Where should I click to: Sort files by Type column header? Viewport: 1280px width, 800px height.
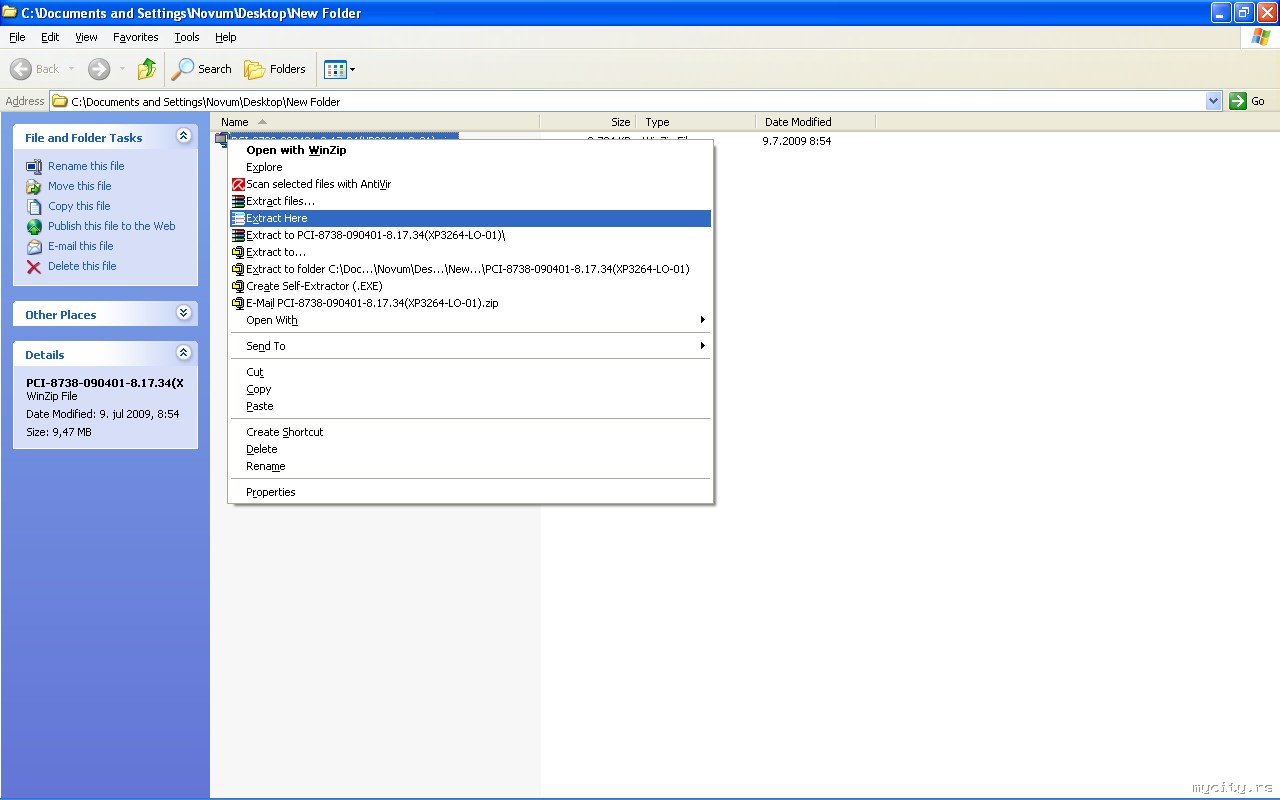coord(697,122)
